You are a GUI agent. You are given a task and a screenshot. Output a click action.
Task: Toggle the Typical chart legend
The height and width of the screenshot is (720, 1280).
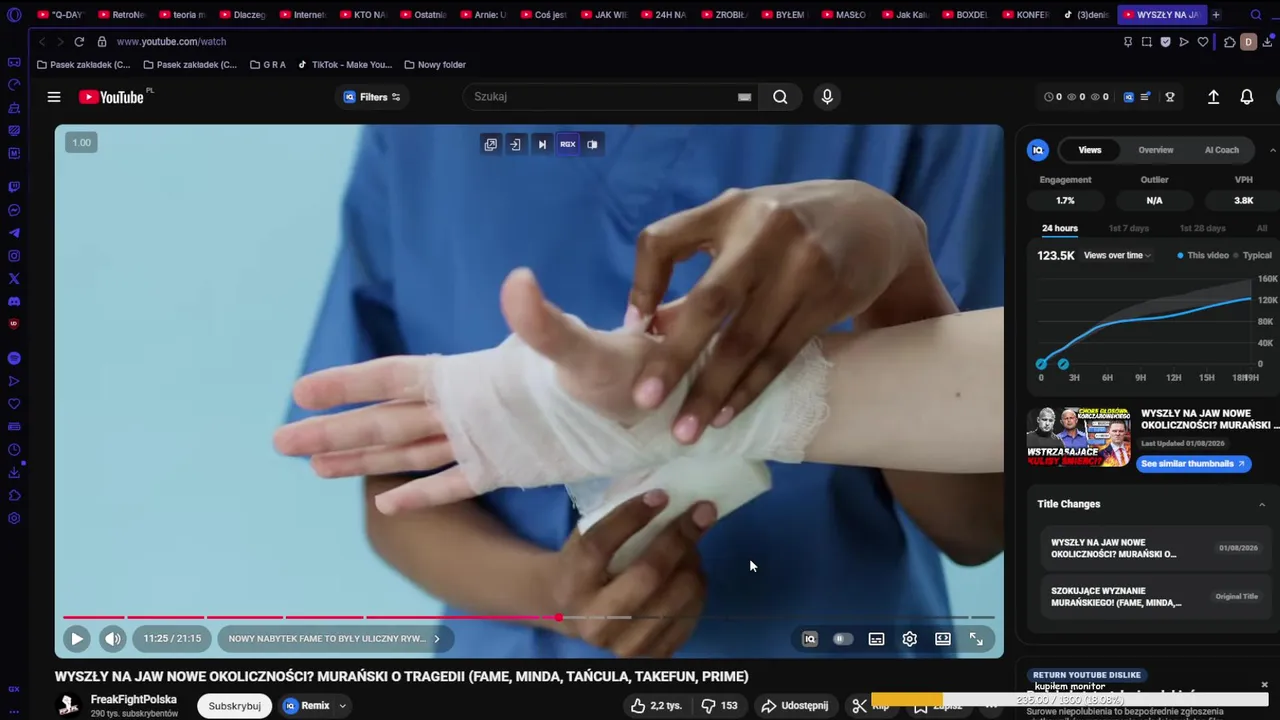pos(1253,256)
